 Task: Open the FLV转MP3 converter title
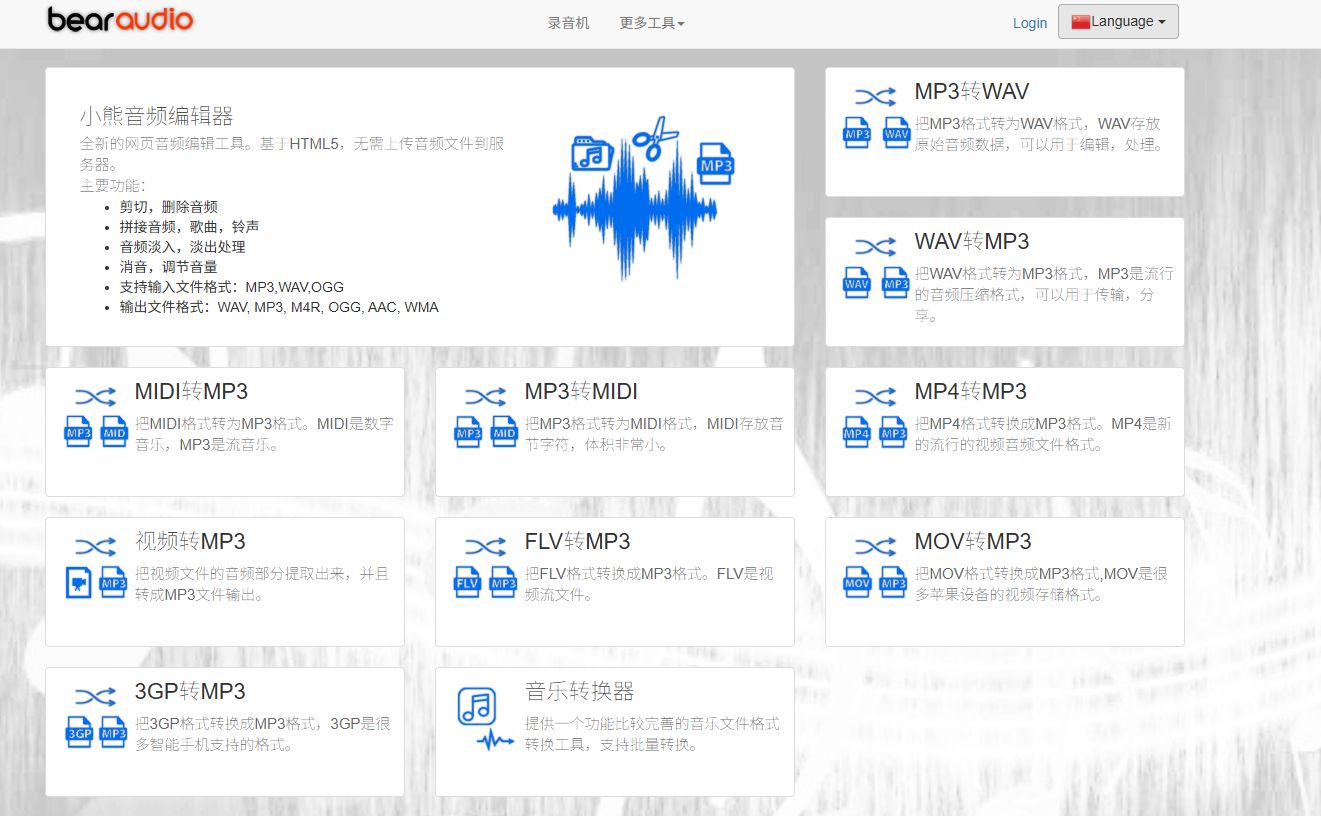578,542
